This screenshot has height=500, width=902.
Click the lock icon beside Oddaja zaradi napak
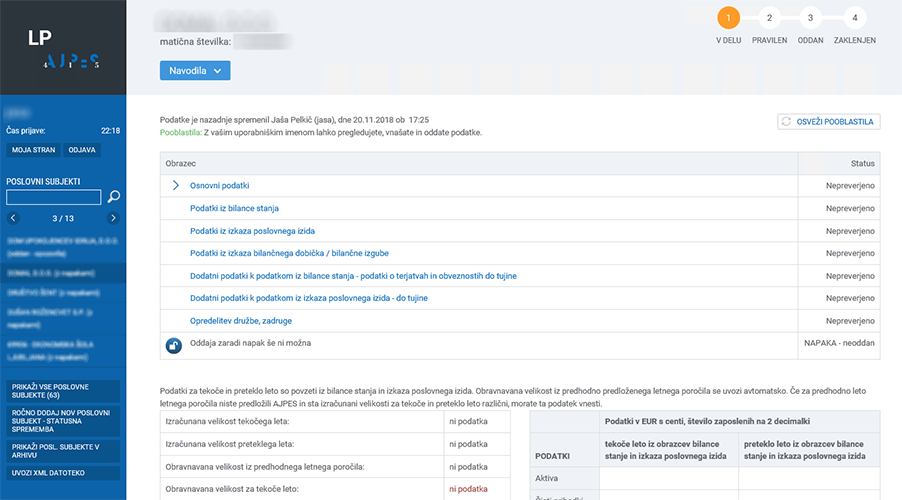pos(173,345)
